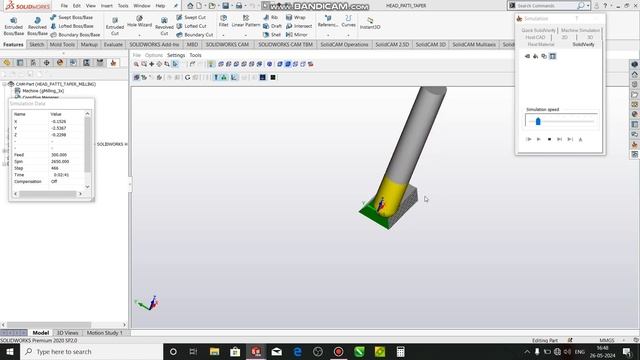The image size is (640, 360).
Task: Select the Wrap feature tool
Action: pyautogui.click(x=296, y=18)
